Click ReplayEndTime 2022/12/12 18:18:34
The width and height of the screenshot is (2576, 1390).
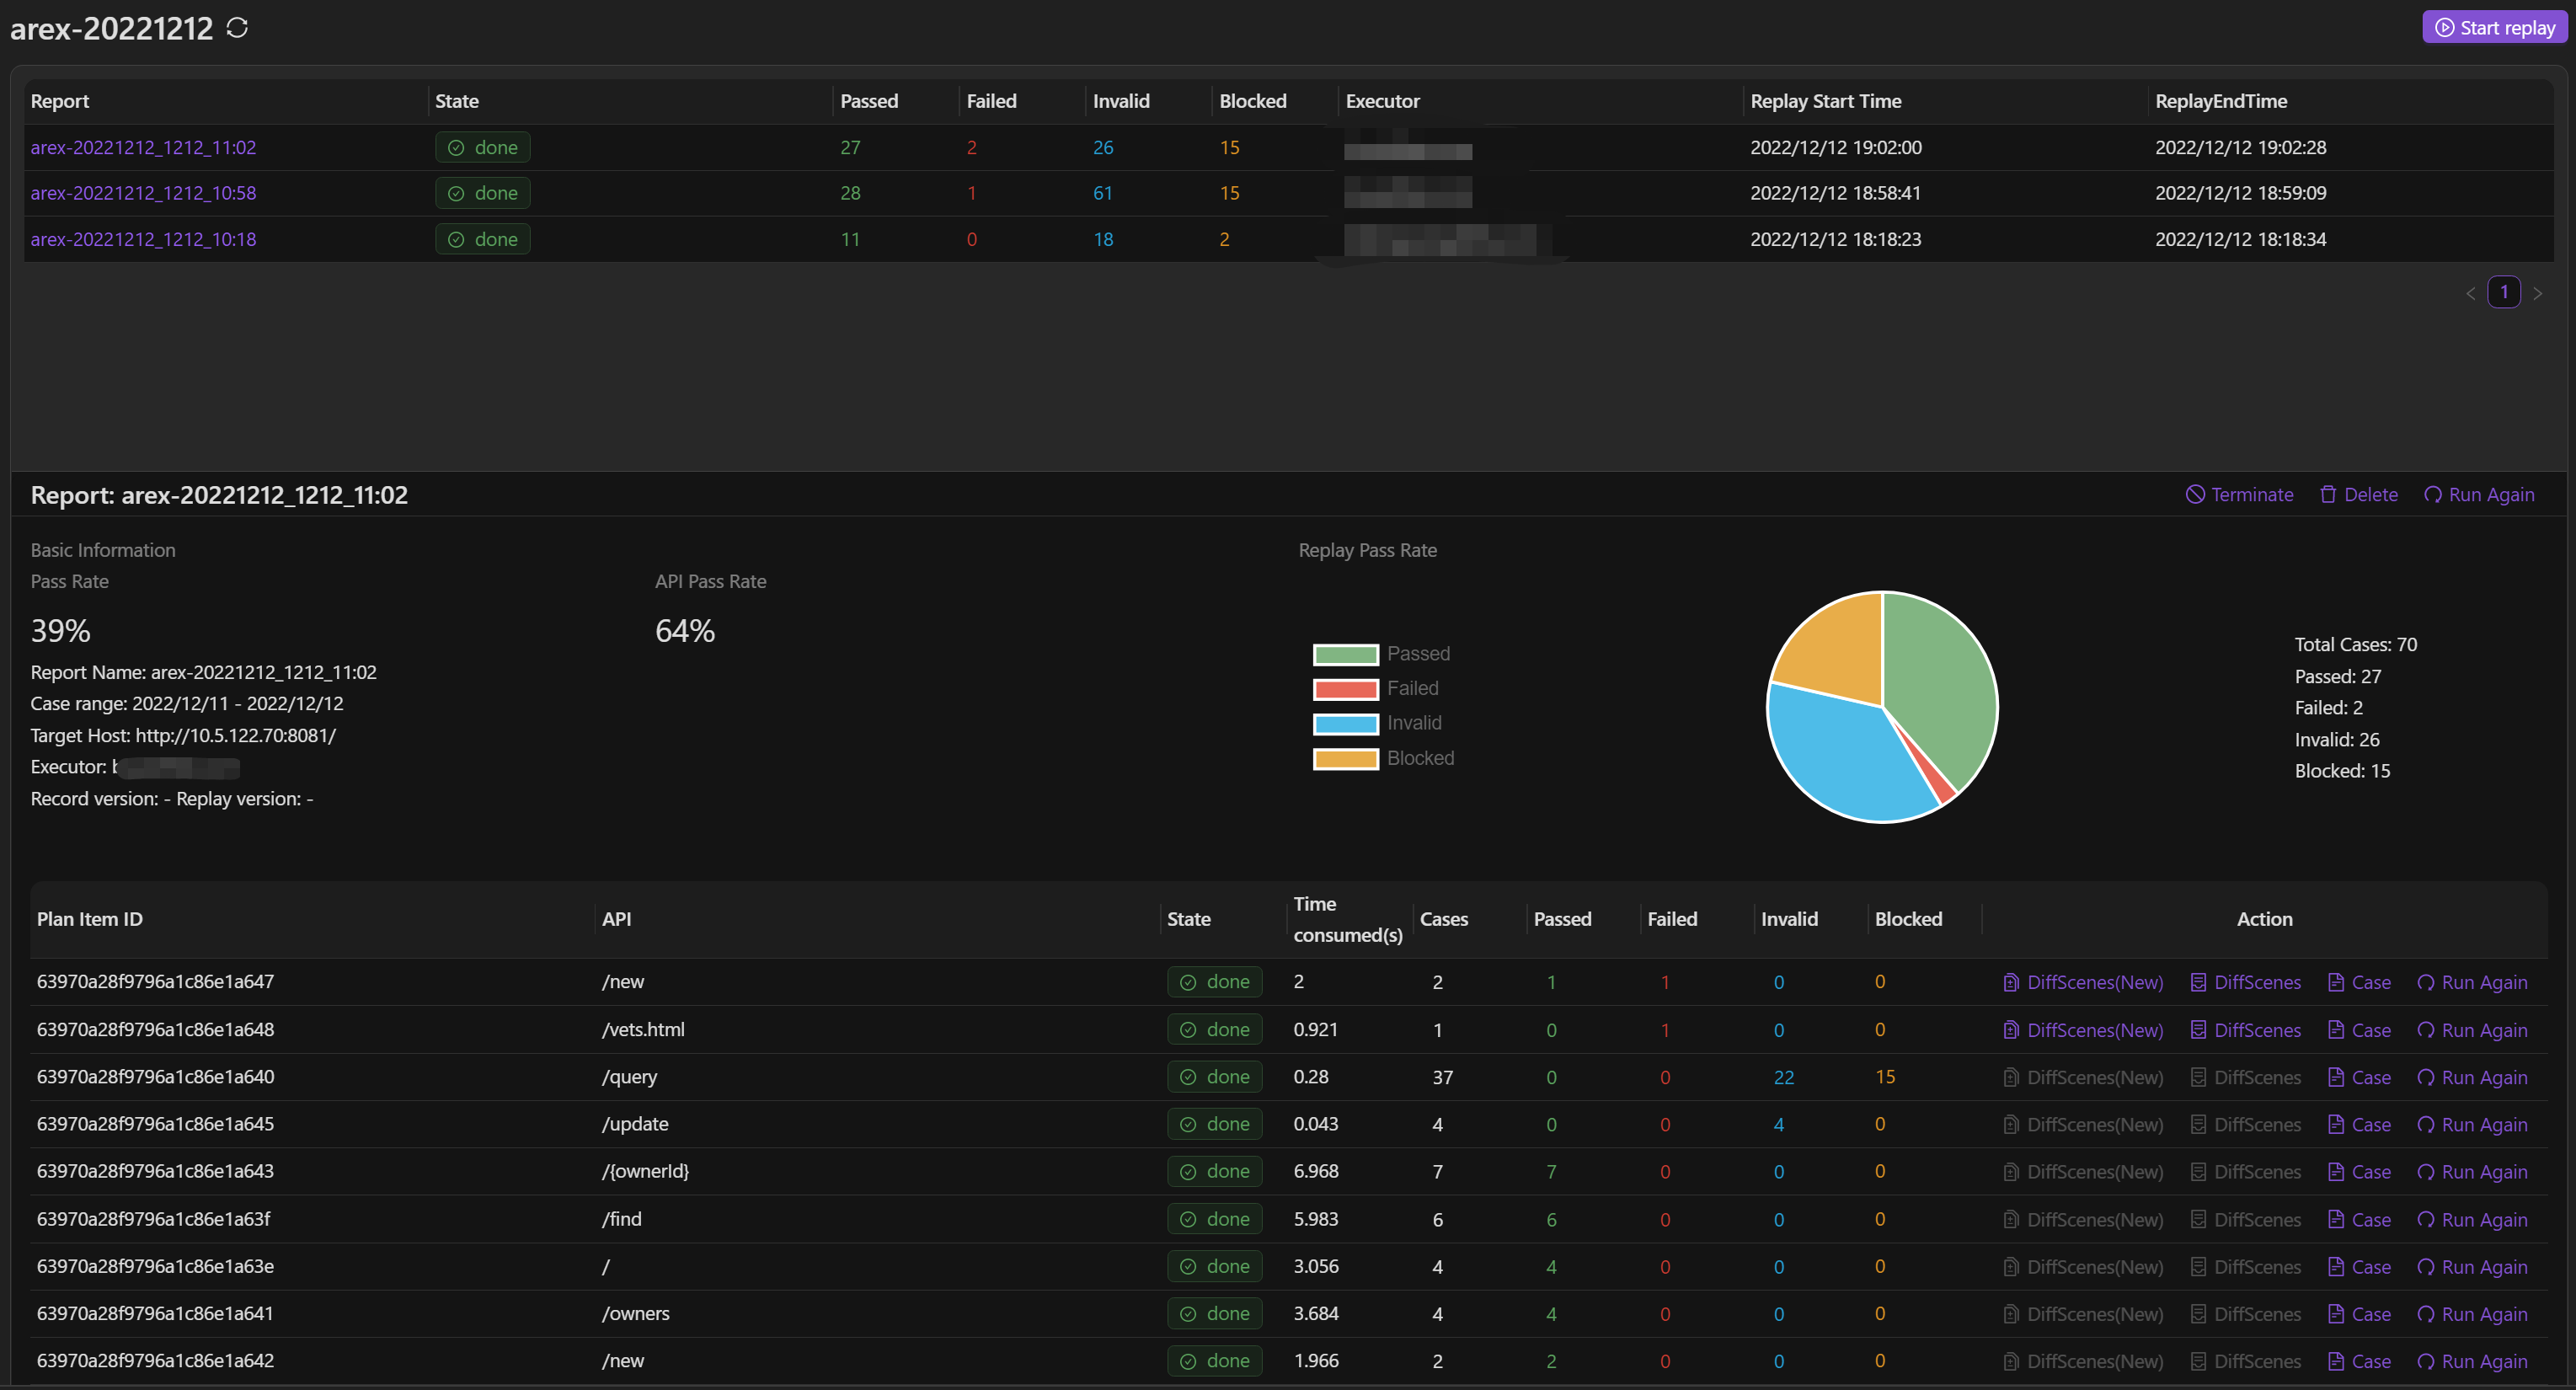coord(2240,239)
